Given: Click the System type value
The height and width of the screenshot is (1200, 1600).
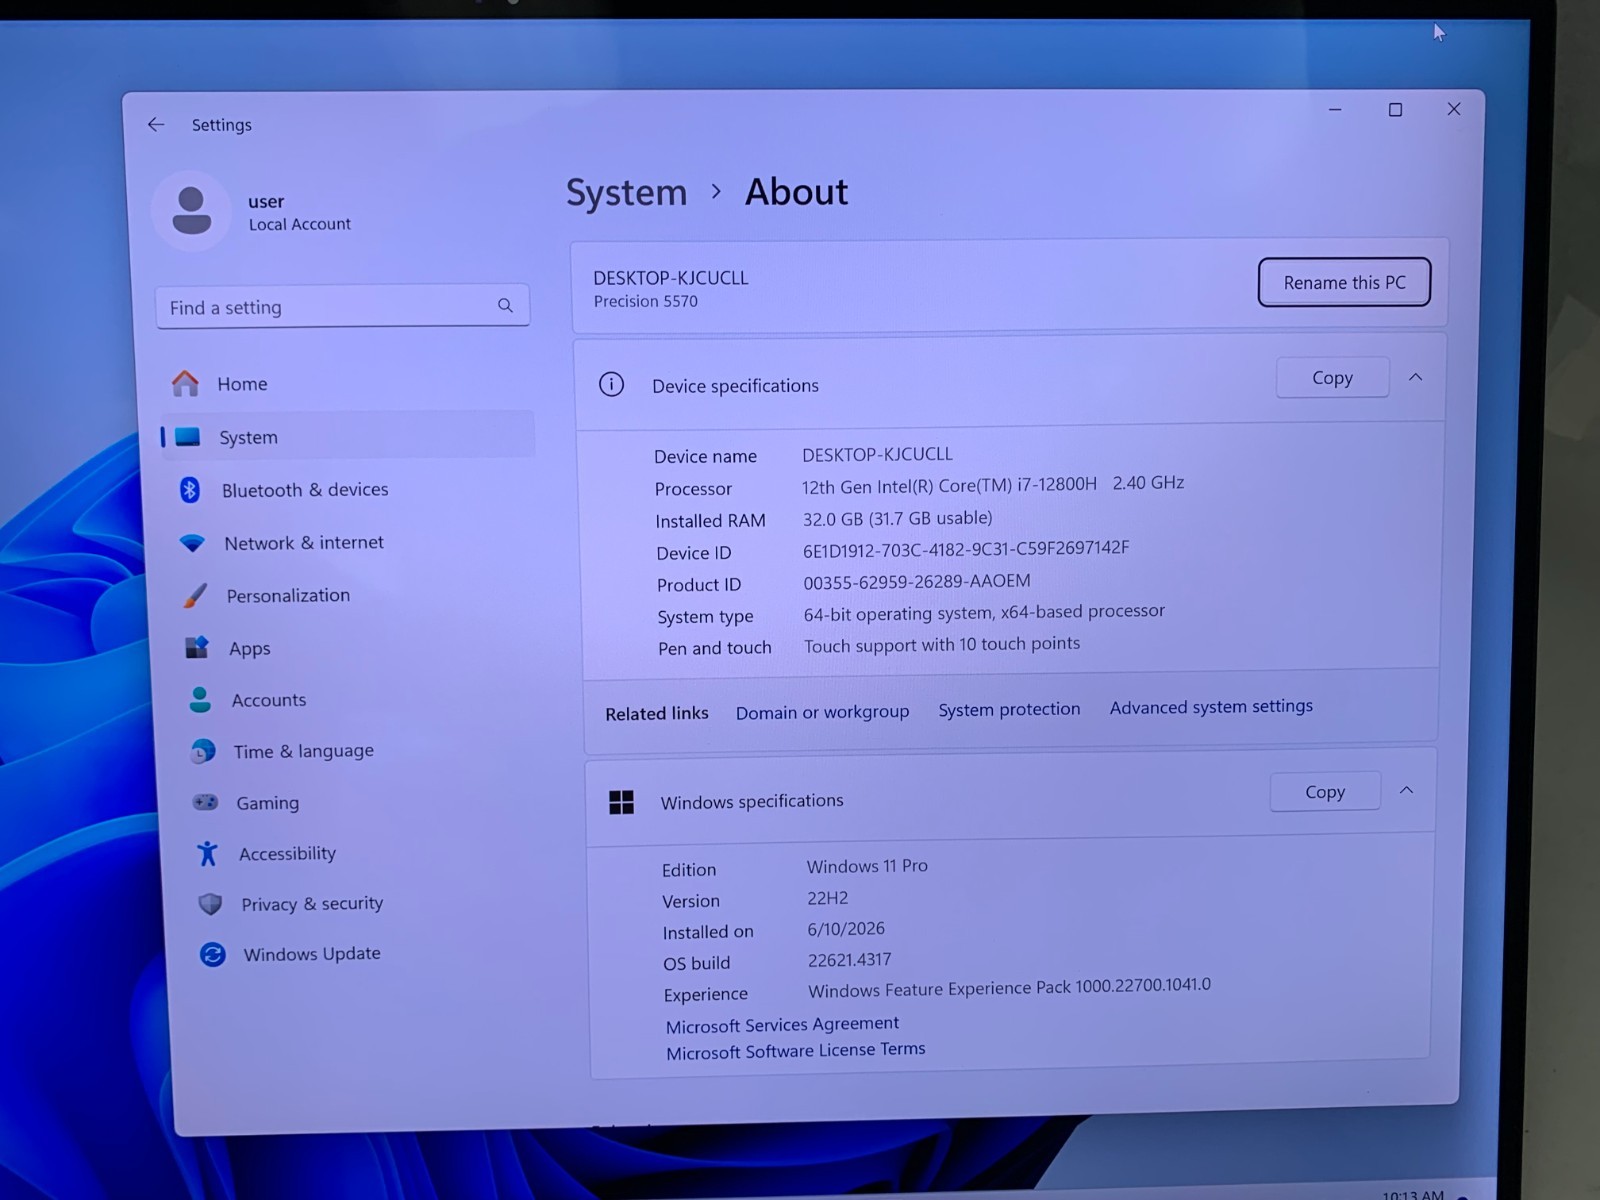Looking at the screenshot, I should coord(984,612).
